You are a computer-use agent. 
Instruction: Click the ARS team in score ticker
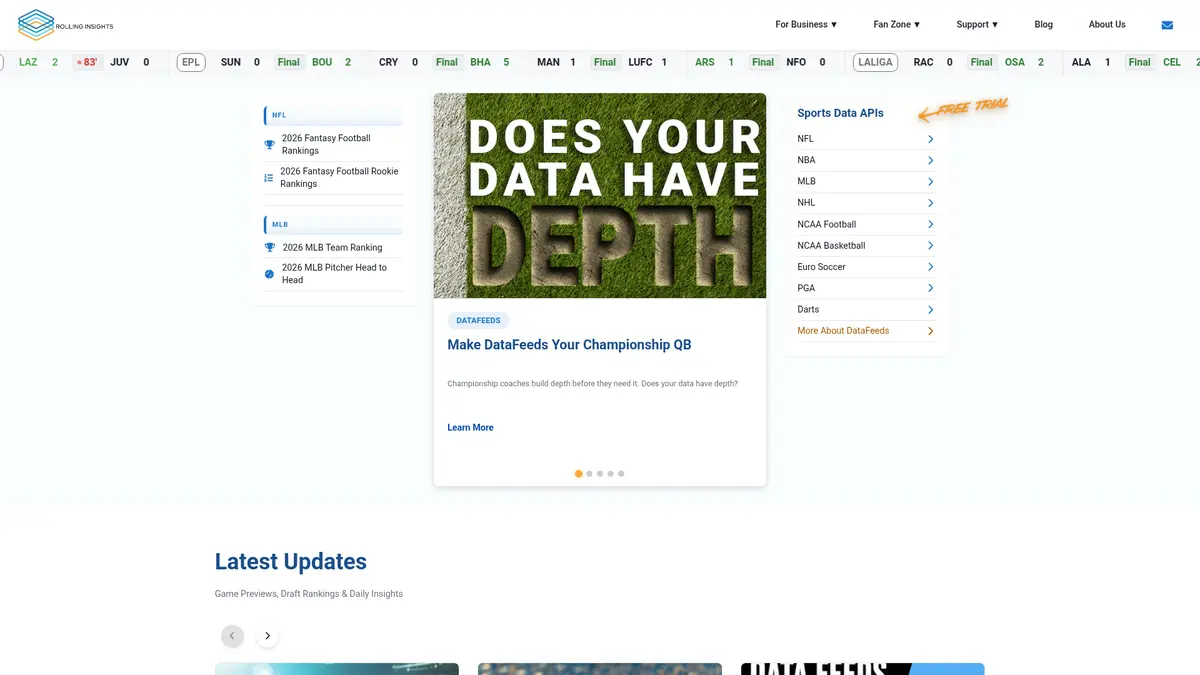pyautogui.click(x=705, y=62)
